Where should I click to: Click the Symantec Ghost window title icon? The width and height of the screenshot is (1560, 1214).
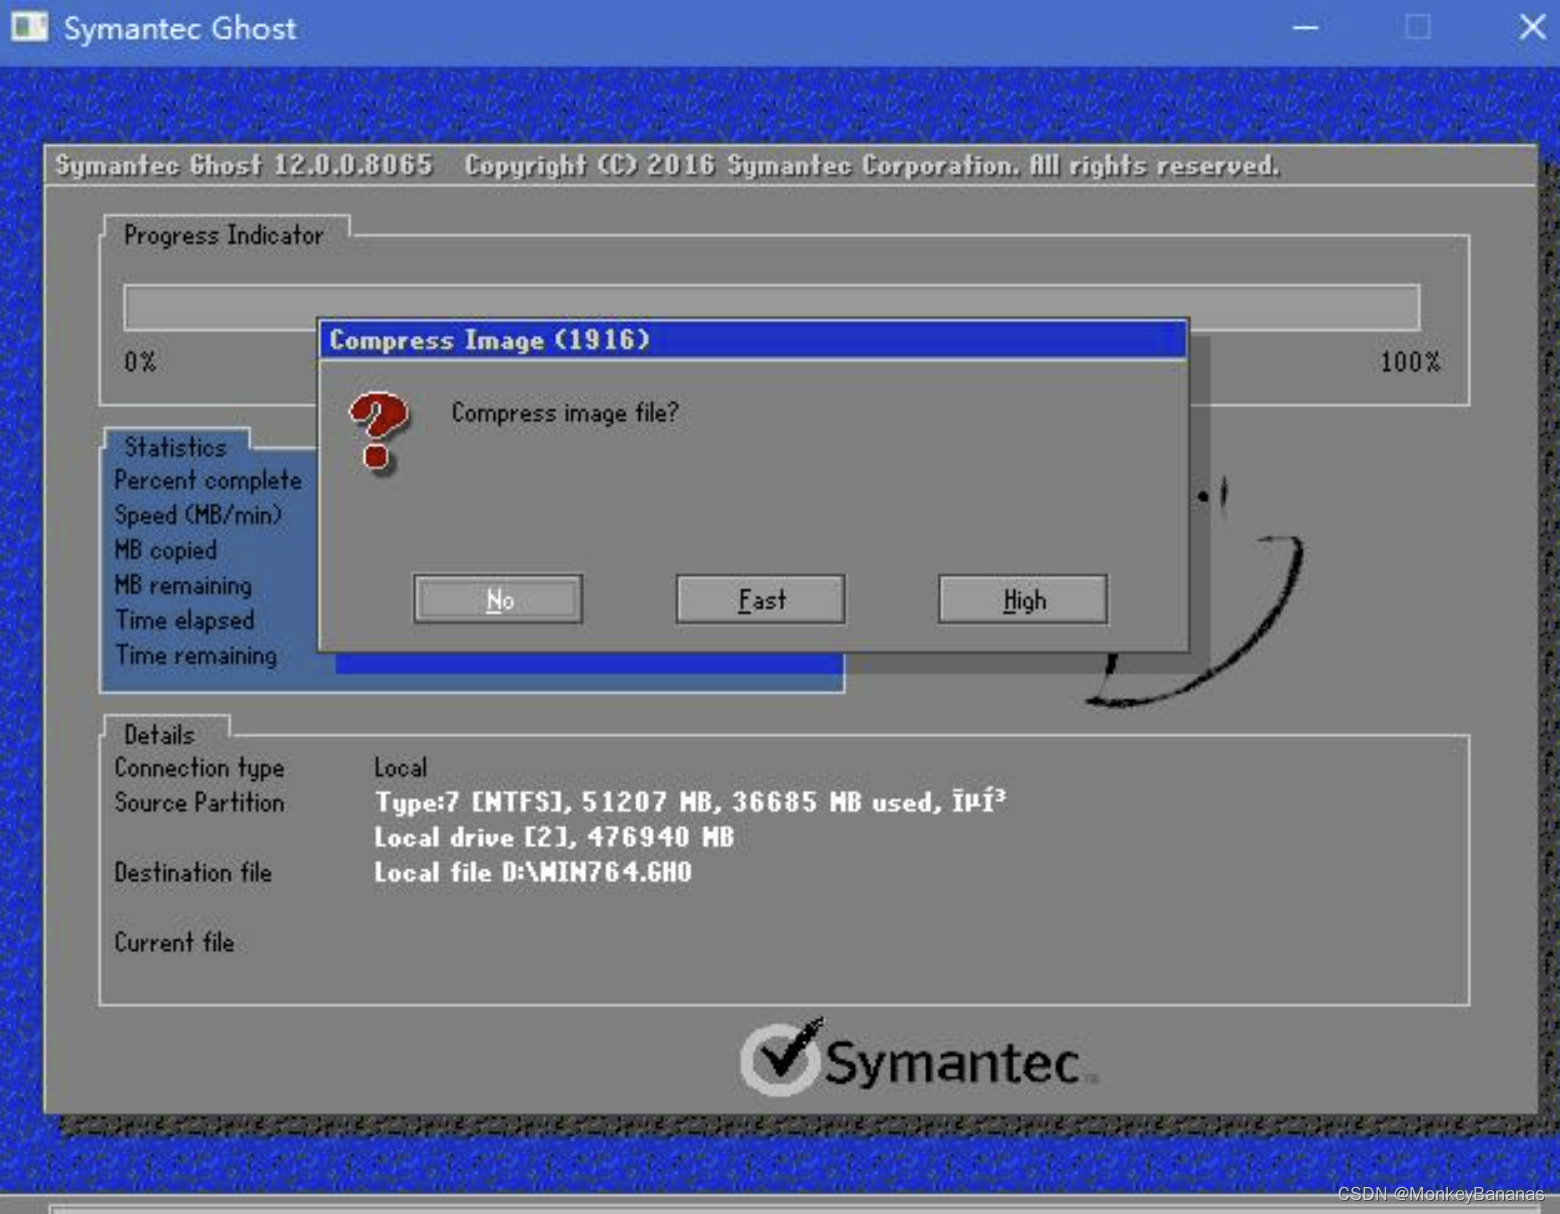point(29,27)
